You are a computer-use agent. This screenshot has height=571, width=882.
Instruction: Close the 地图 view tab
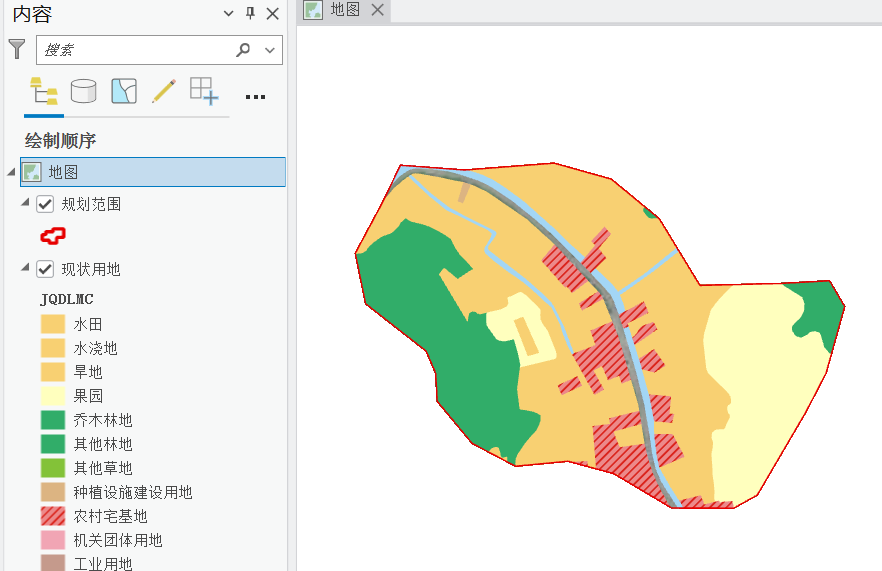click(x=378, y=10)
